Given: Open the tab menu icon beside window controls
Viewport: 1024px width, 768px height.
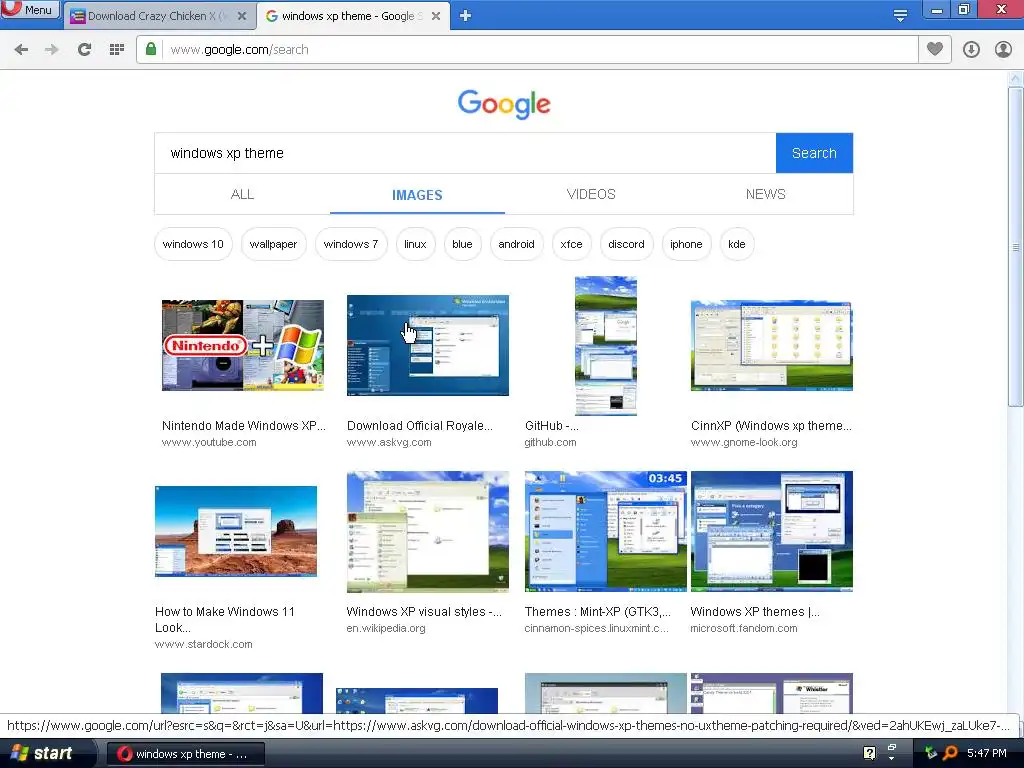Looking at the screenshot, I should pos(900,16).
